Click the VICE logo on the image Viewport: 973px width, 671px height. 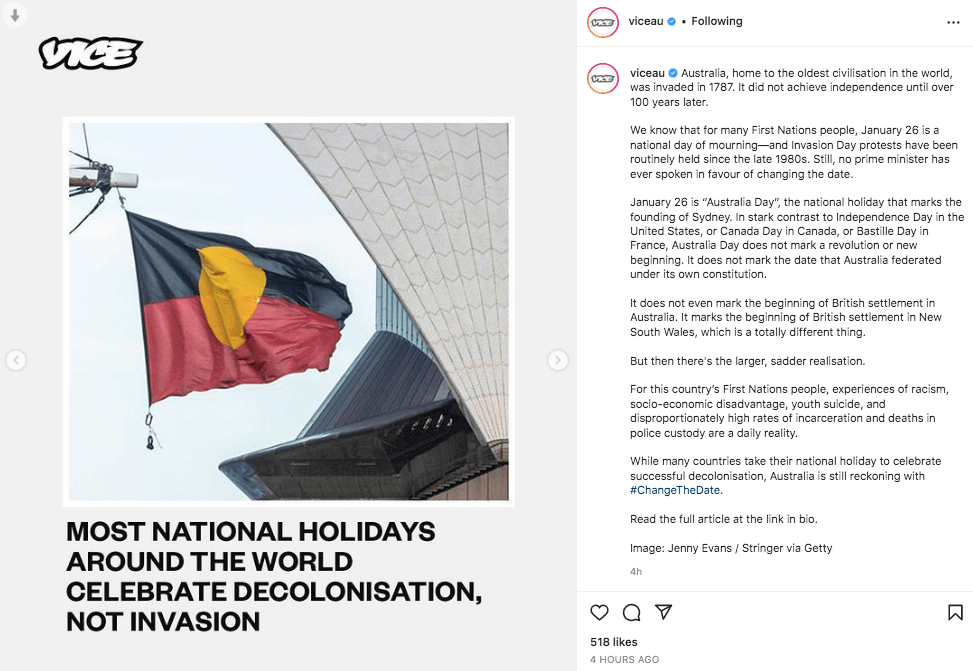pyautogui.click(x=91, y=53)
